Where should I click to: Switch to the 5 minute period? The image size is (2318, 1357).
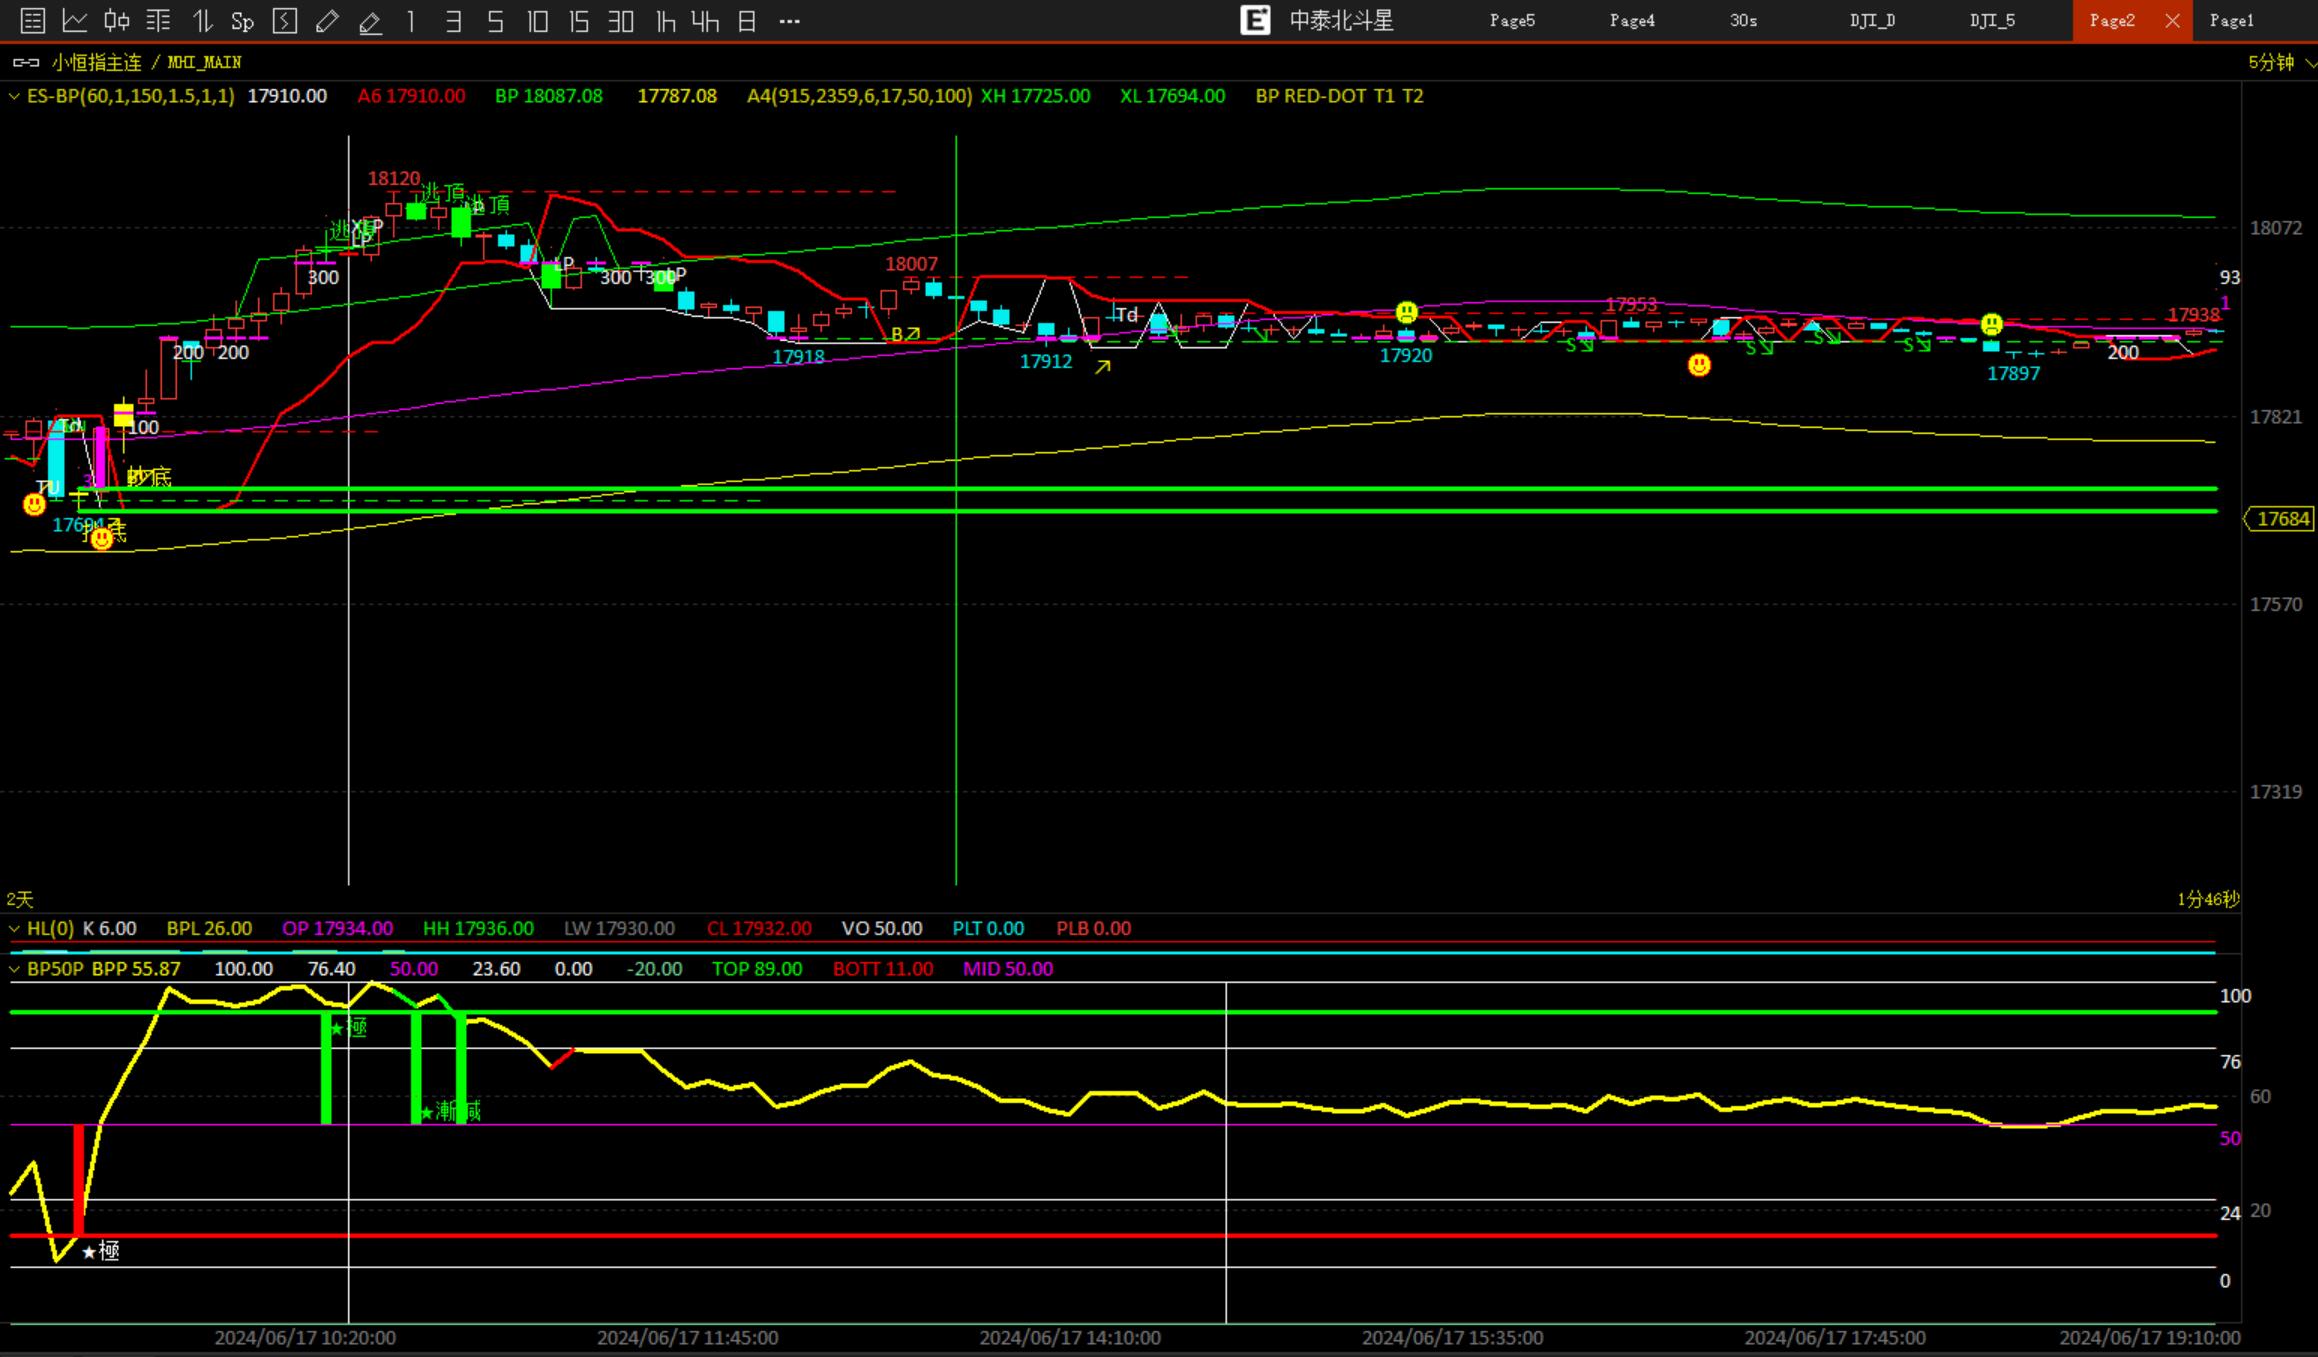tap(495, 21)
